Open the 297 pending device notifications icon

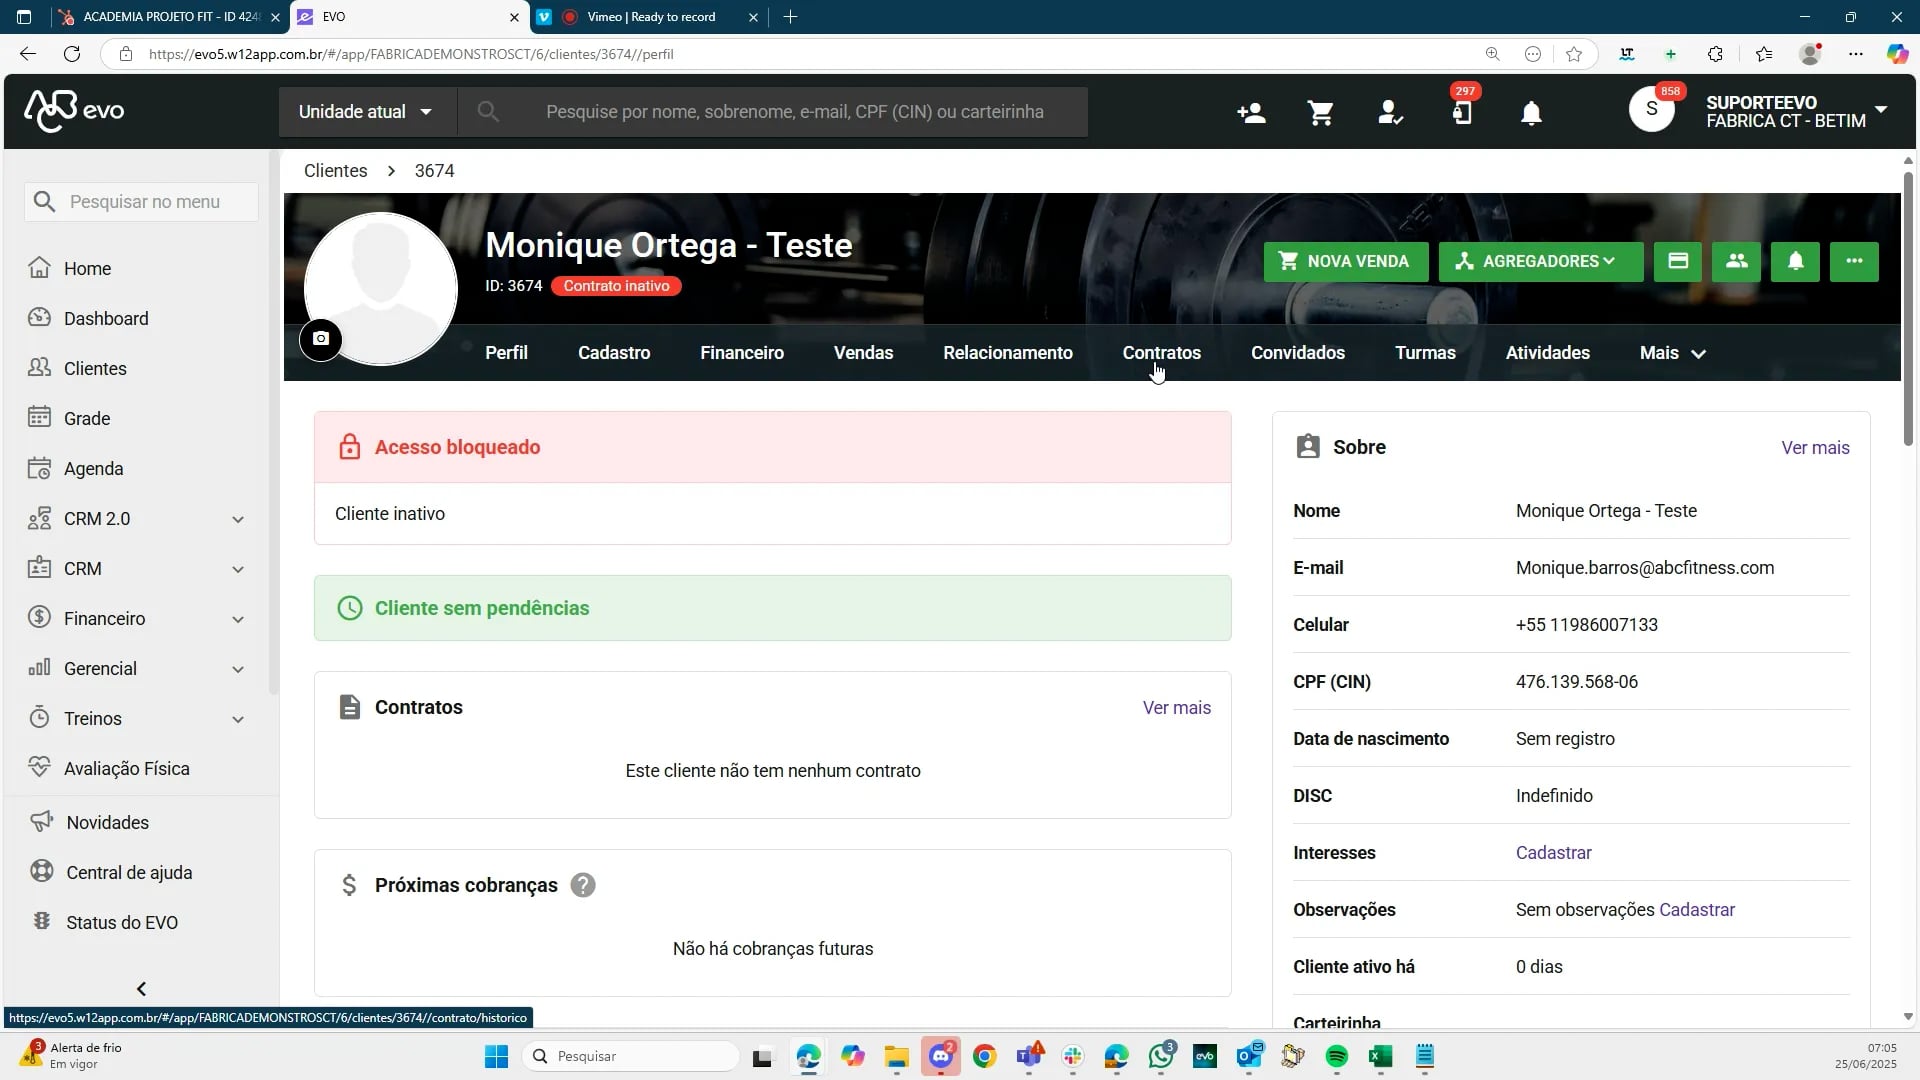click(x=1461, y=113)
